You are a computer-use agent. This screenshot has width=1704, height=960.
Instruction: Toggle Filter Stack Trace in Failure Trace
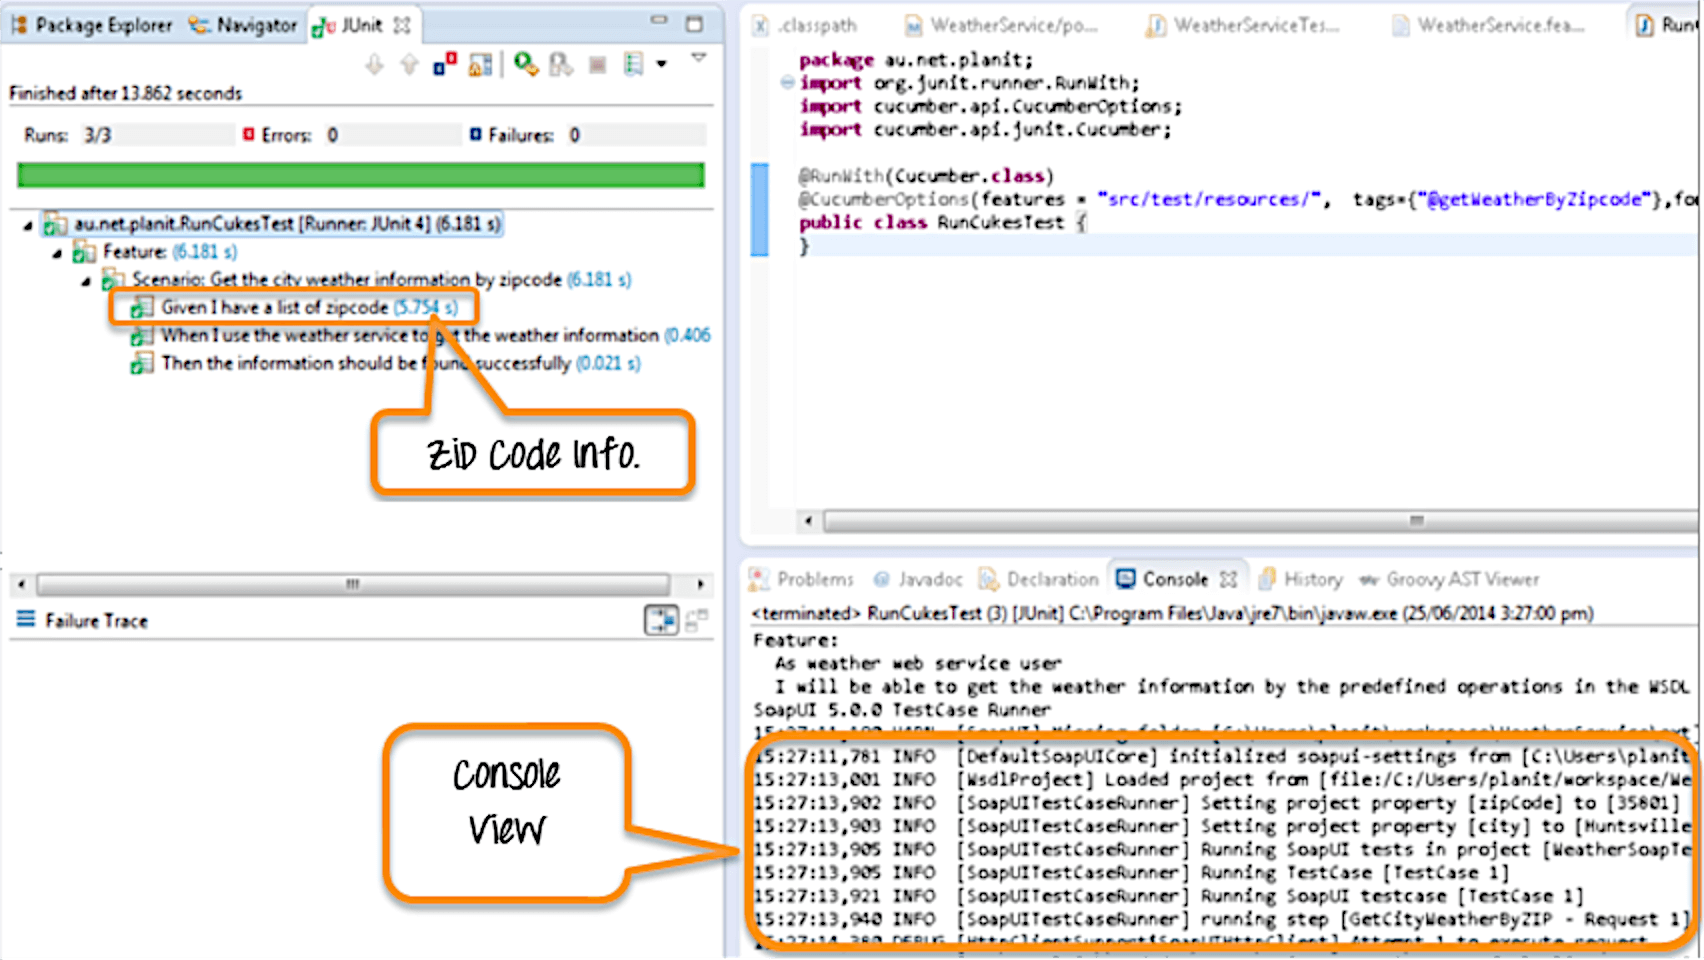click(x=661, y=621)
